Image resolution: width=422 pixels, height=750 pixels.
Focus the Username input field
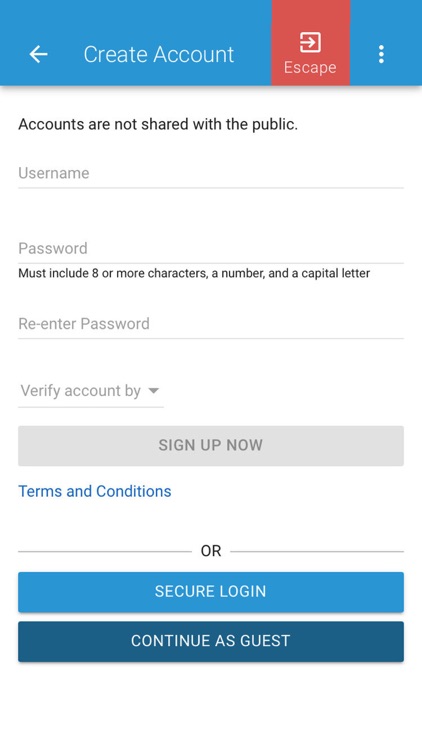[x=211, y=173]
